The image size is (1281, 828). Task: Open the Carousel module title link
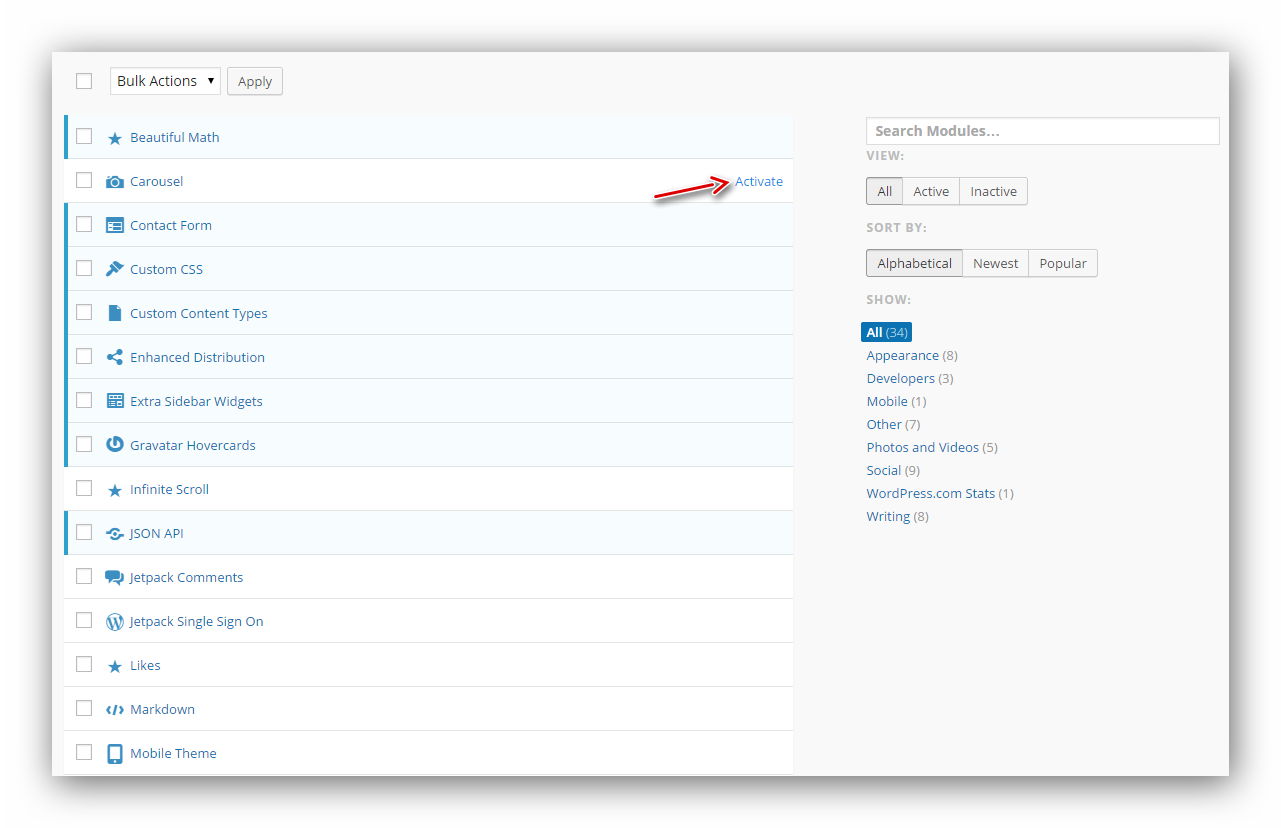coord(157,181)
